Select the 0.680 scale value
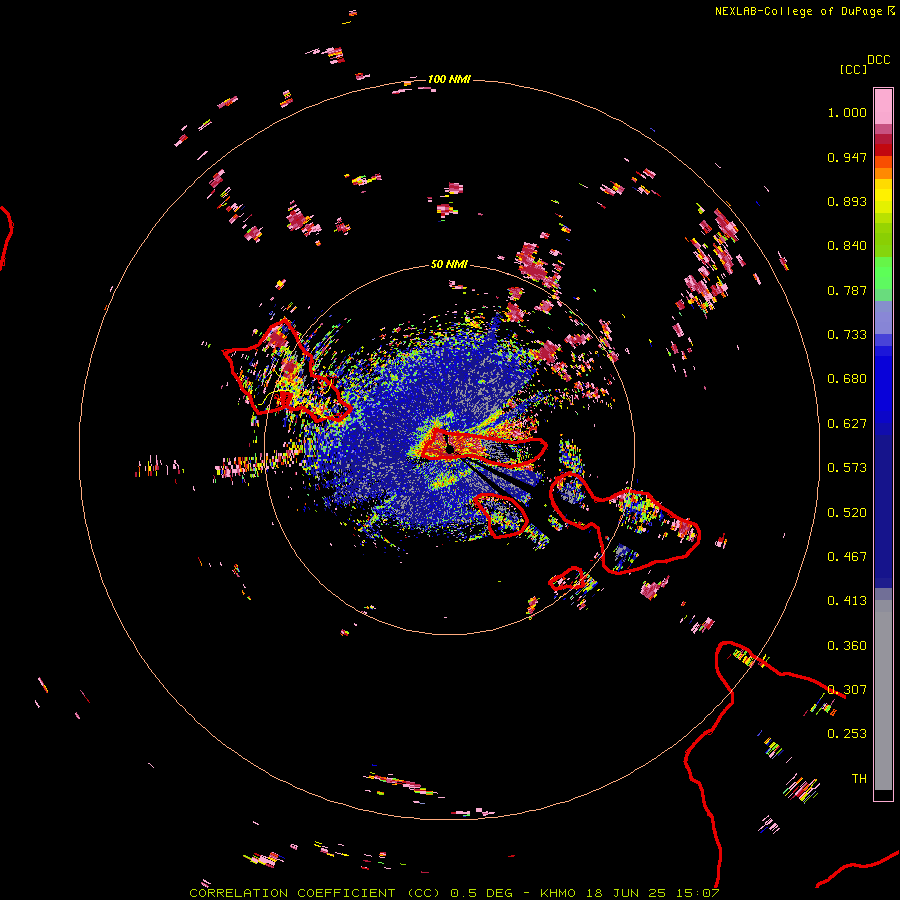 click(x=847, y=379)
